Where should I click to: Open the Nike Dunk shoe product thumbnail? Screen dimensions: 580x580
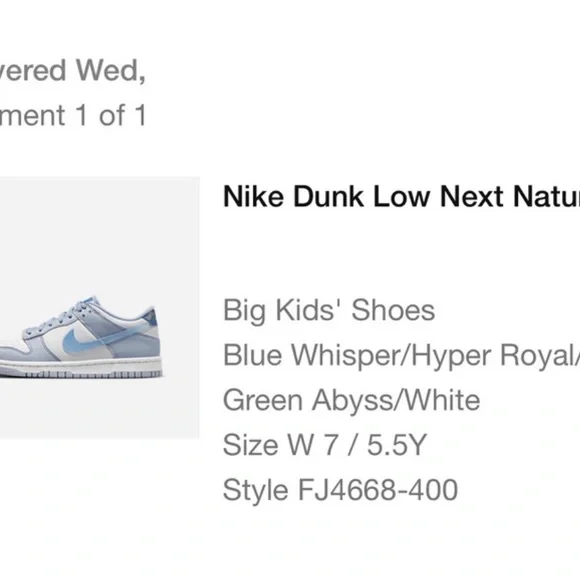pos(100,308)
